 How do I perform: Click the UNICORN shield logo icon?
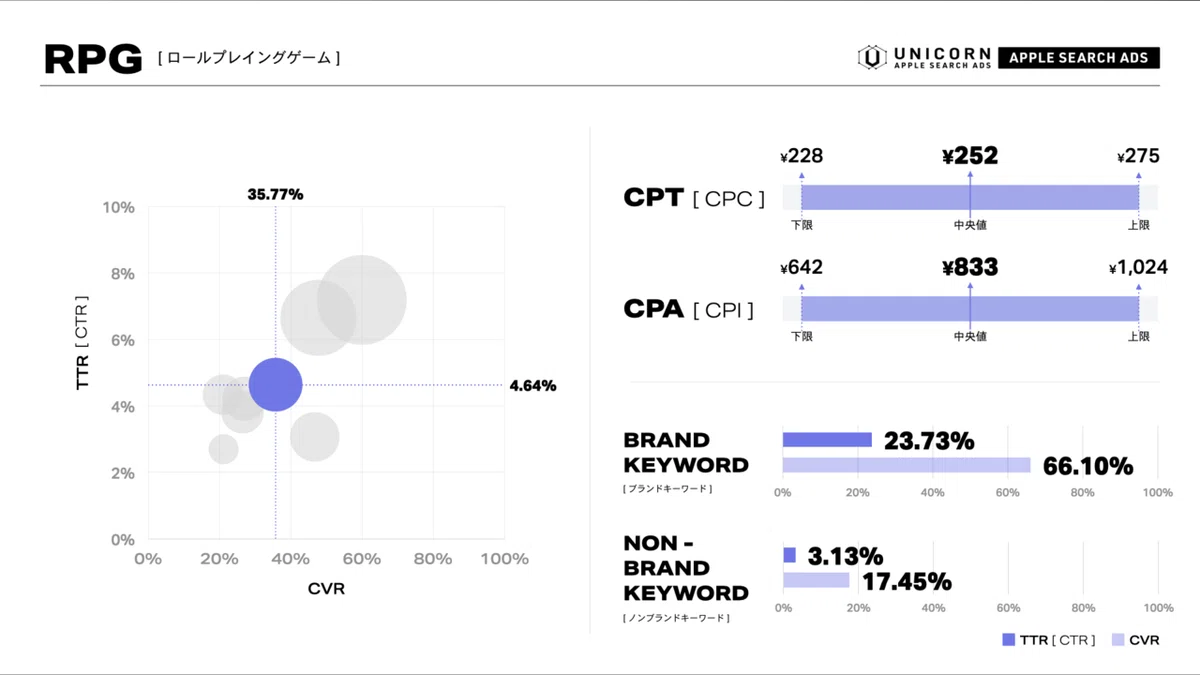[x=872, y=57]
